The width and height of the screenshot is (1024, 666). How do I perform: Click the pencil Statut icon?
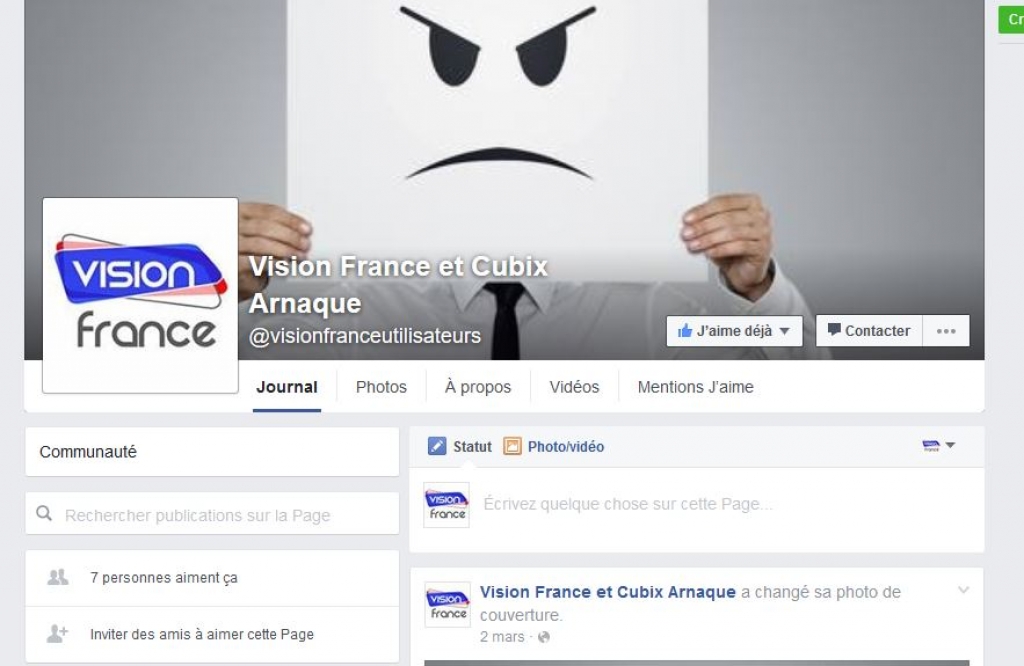[x=436, y=447]
